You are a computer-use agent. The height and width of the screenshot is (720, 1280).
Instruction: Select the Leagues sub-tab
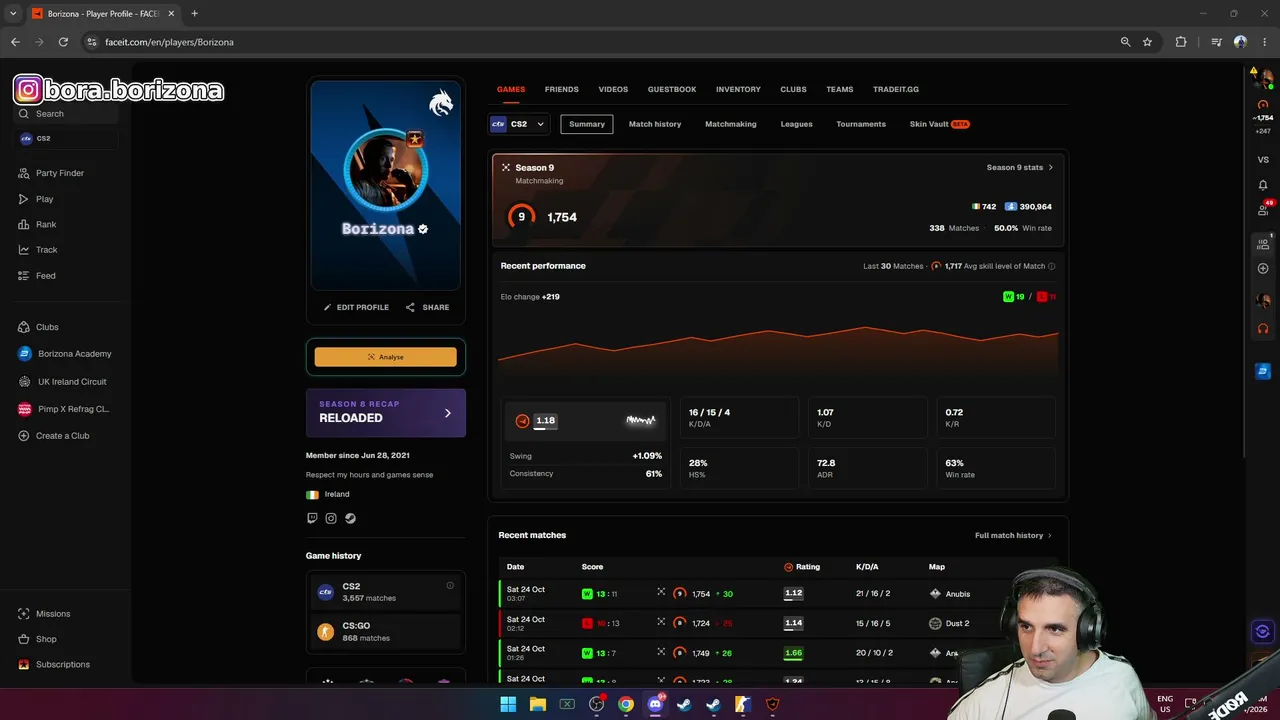tap(796, 124)
